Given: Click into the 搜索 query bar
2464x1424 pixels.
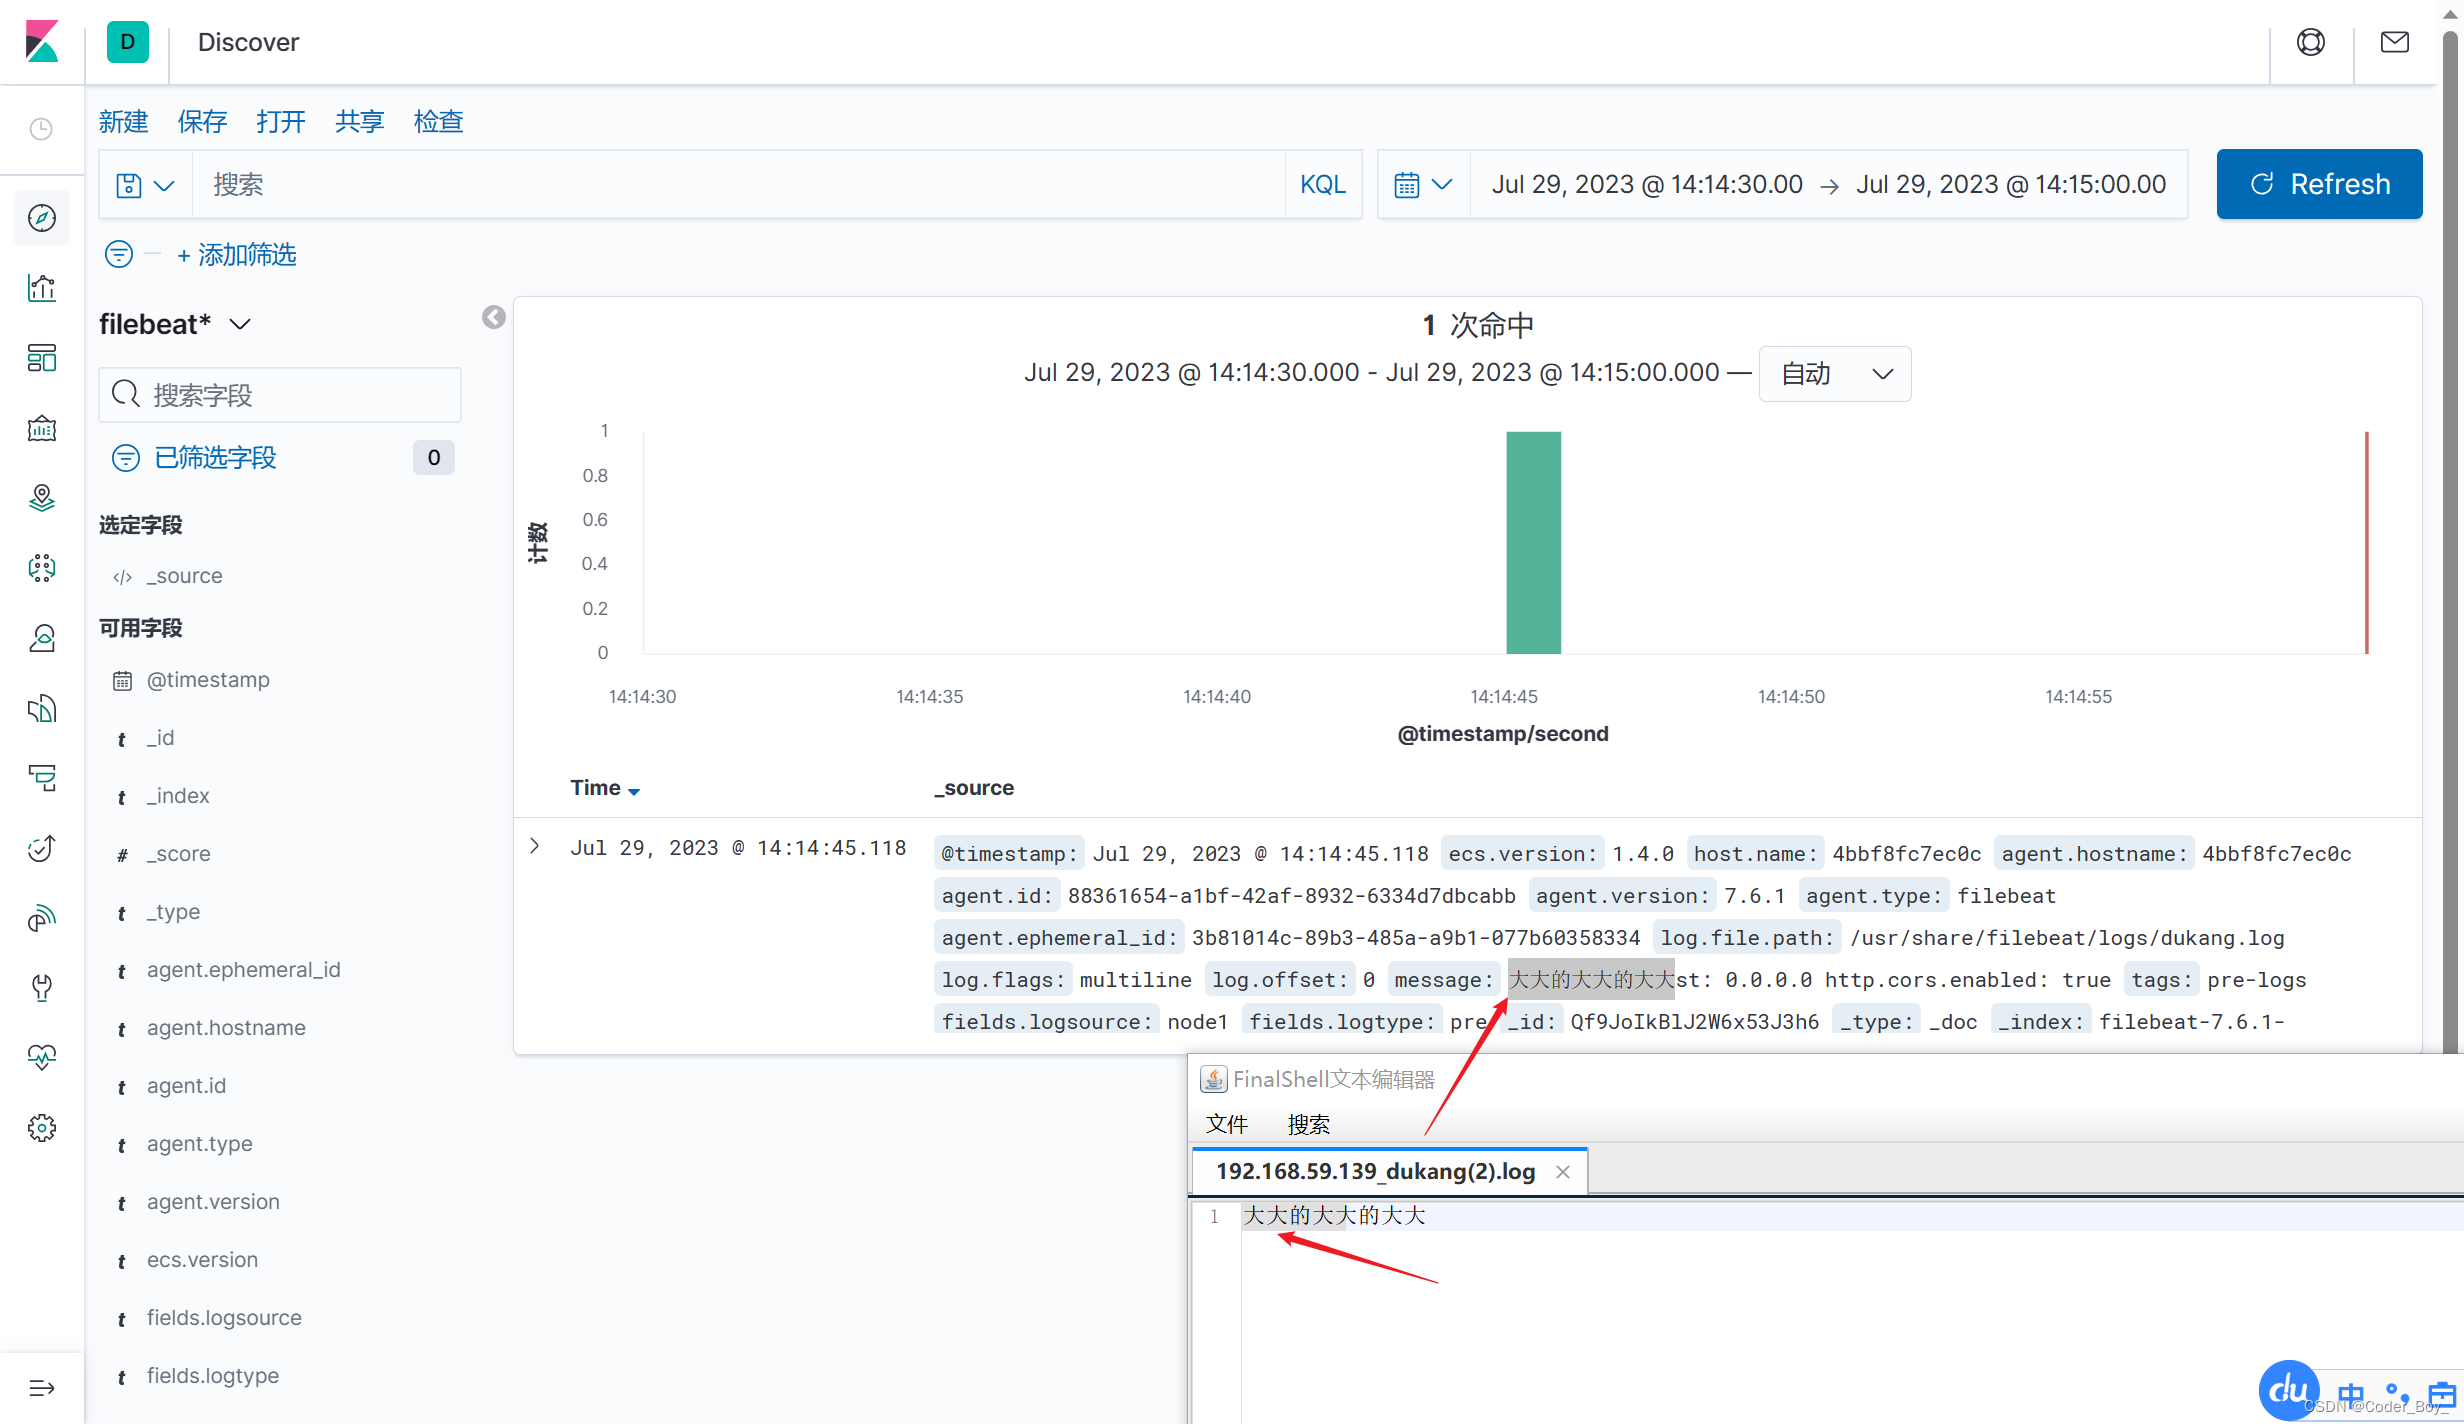Looking at the screenshot, I should 738,185.
